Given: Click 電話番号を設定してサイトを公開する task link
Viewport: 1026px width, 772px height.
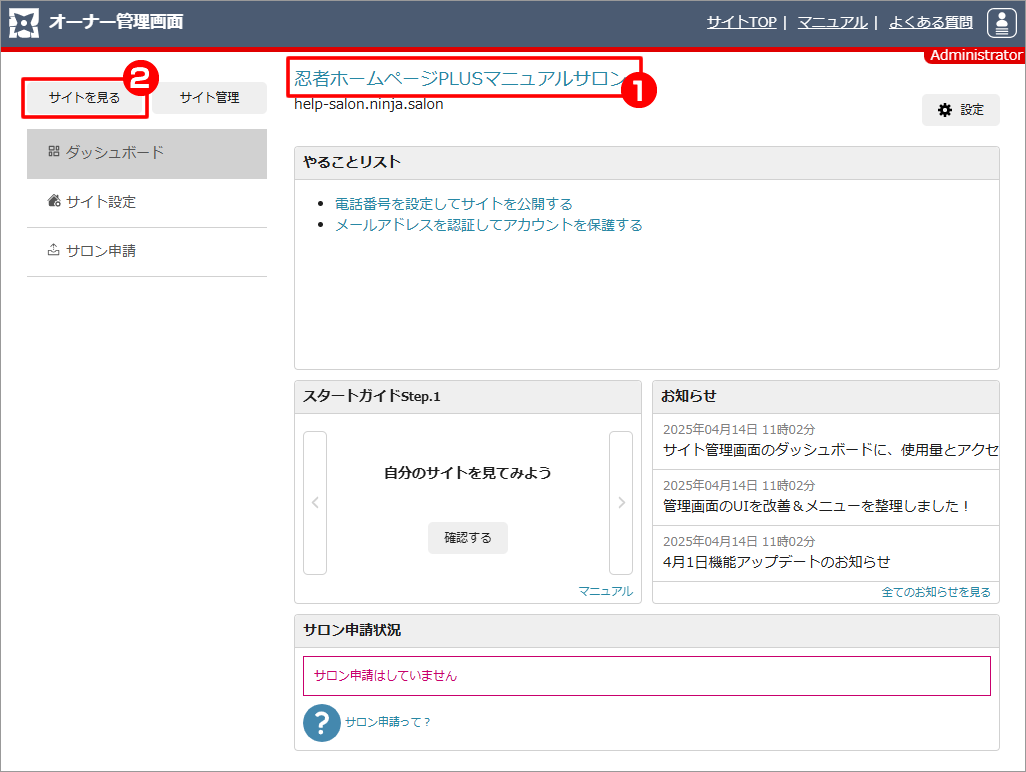Looking at the screenshot, I should coord(453,203).
